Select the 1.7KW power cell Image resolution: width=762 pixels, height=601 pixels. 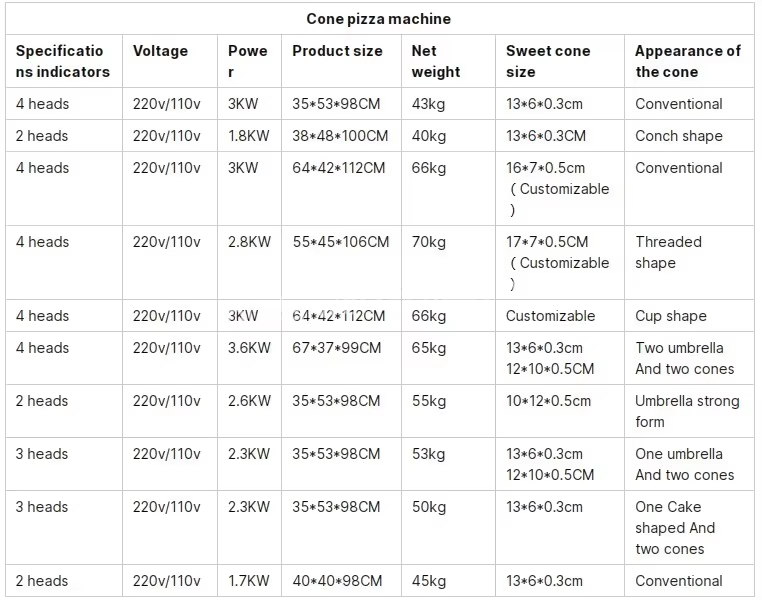pyautogui.click(x=249, y=581)
